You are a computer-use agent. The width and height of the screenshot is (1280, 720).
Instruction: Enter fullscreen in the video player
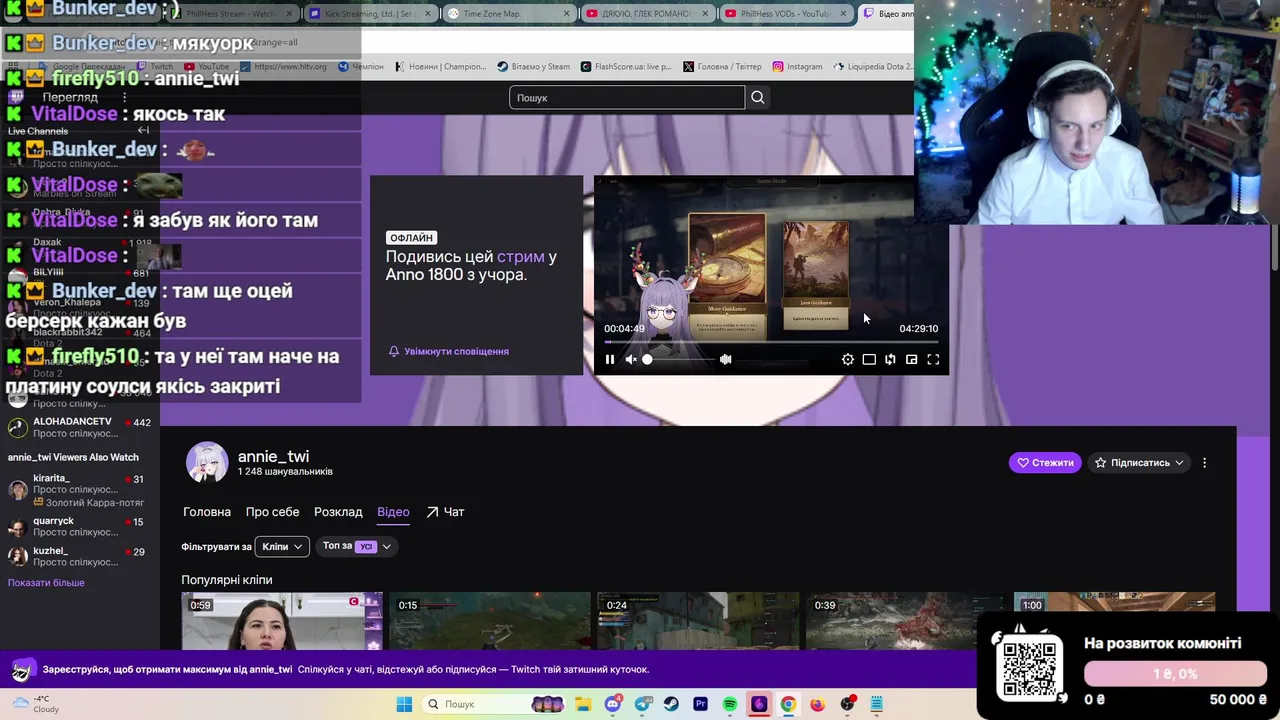point(933,359)
